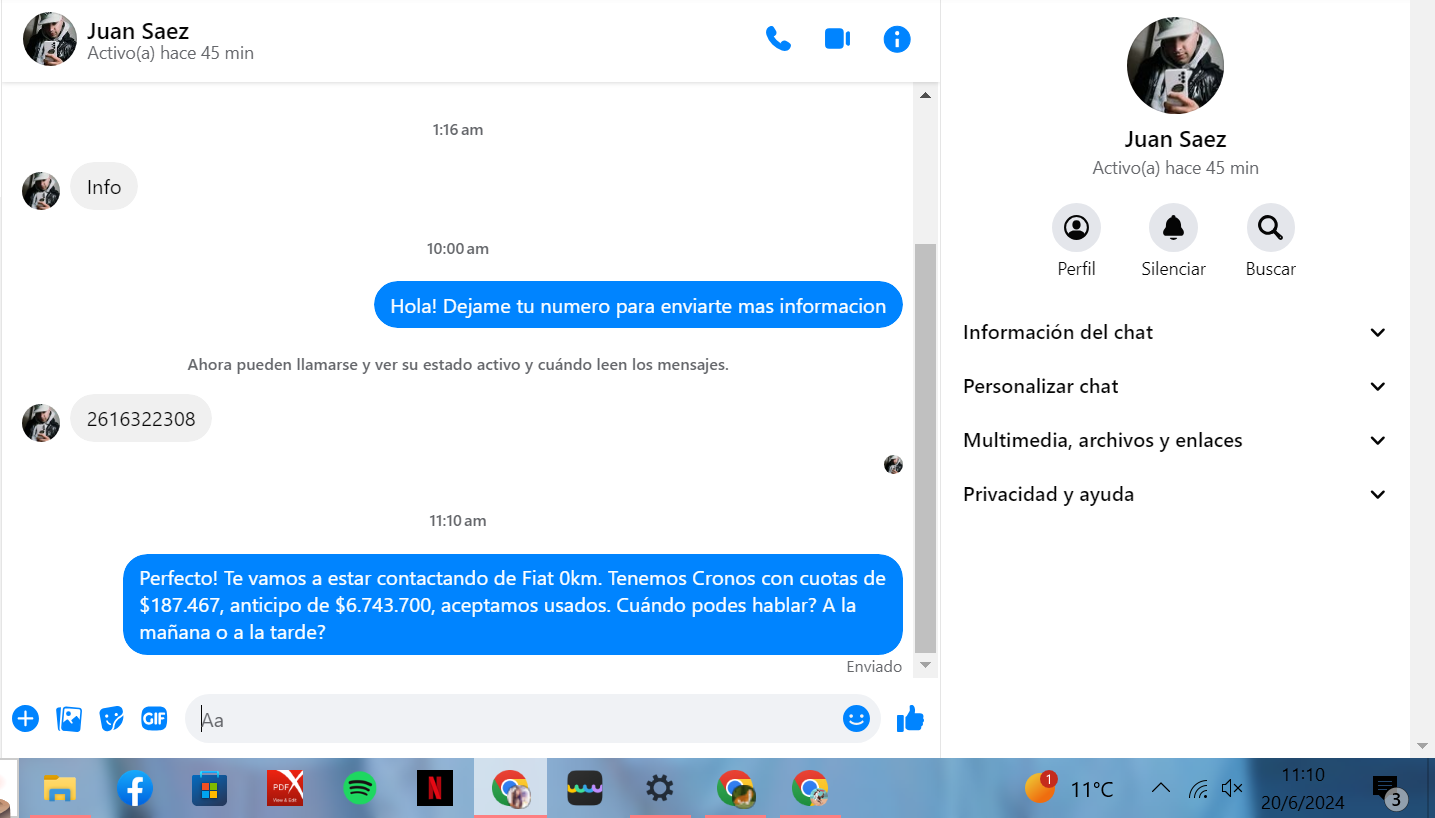Open the GIF picker
The height and width of the screenshot is (818, 1435).
[x=154, y=718]
